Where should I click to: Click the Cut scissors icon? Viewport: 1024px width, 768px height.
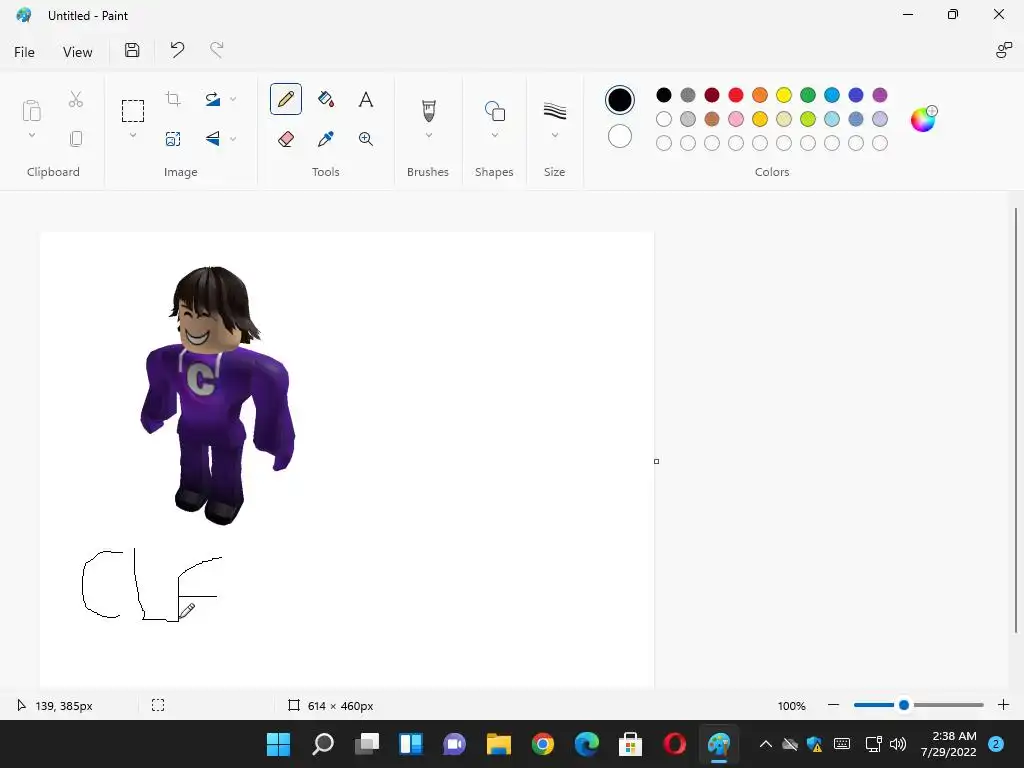tap(76, 99)
